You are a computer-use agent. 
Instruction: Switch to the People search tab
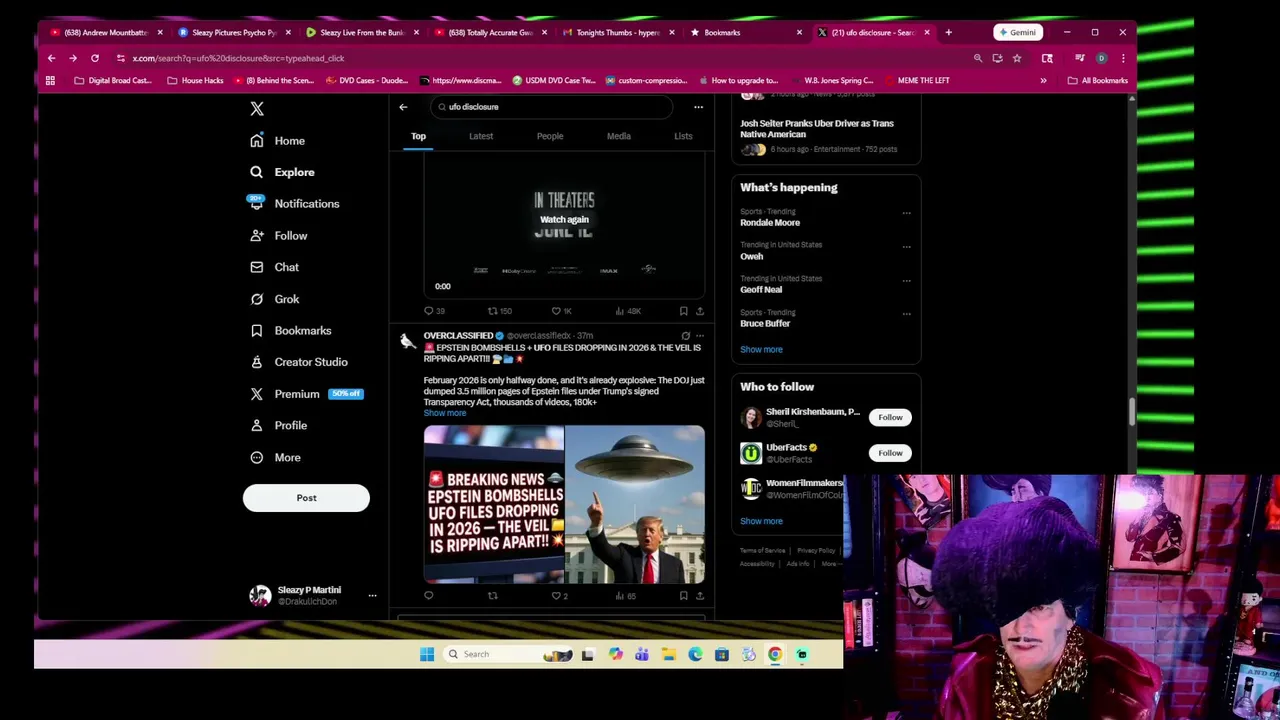550,136
